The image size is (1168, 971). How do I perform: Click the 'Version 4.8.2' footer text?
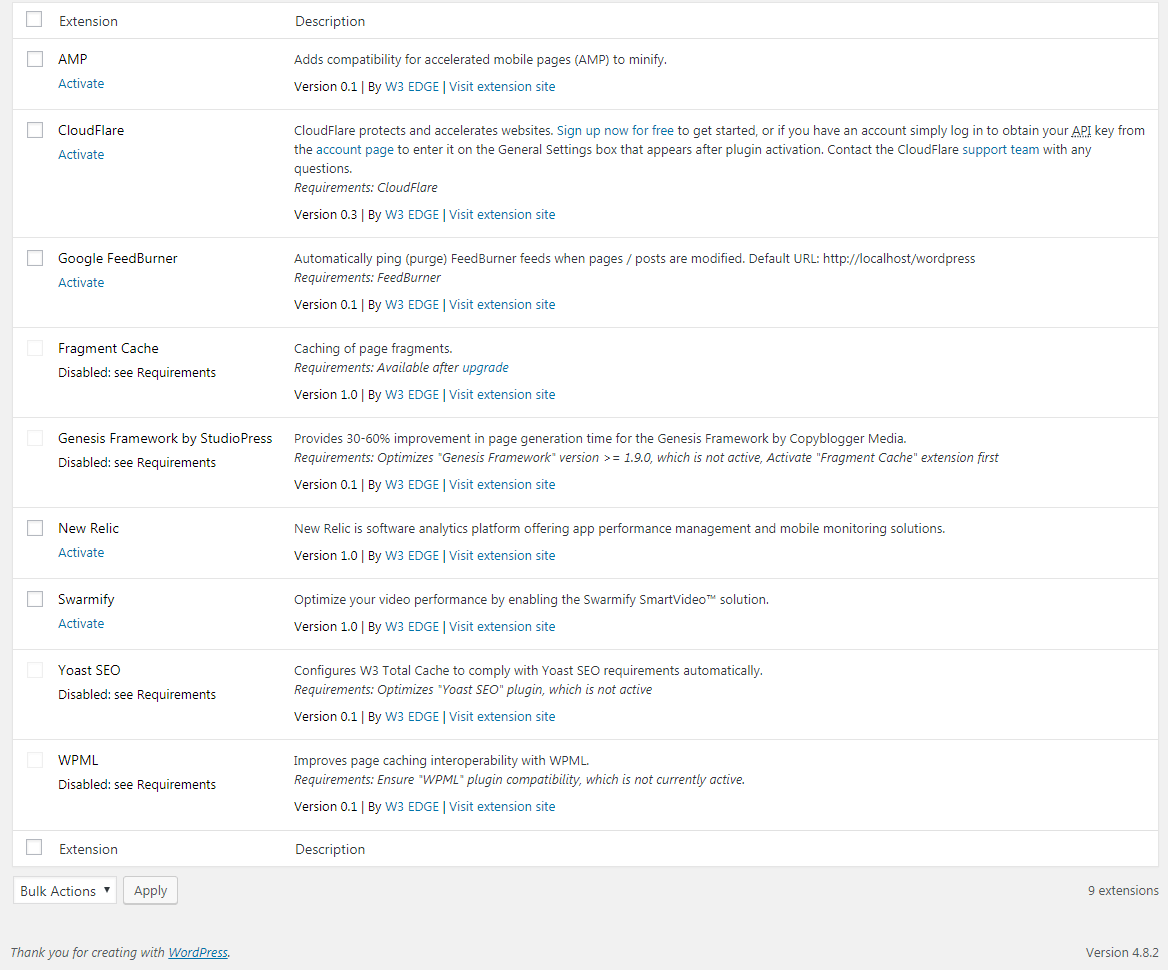(x=1122, y=952)
